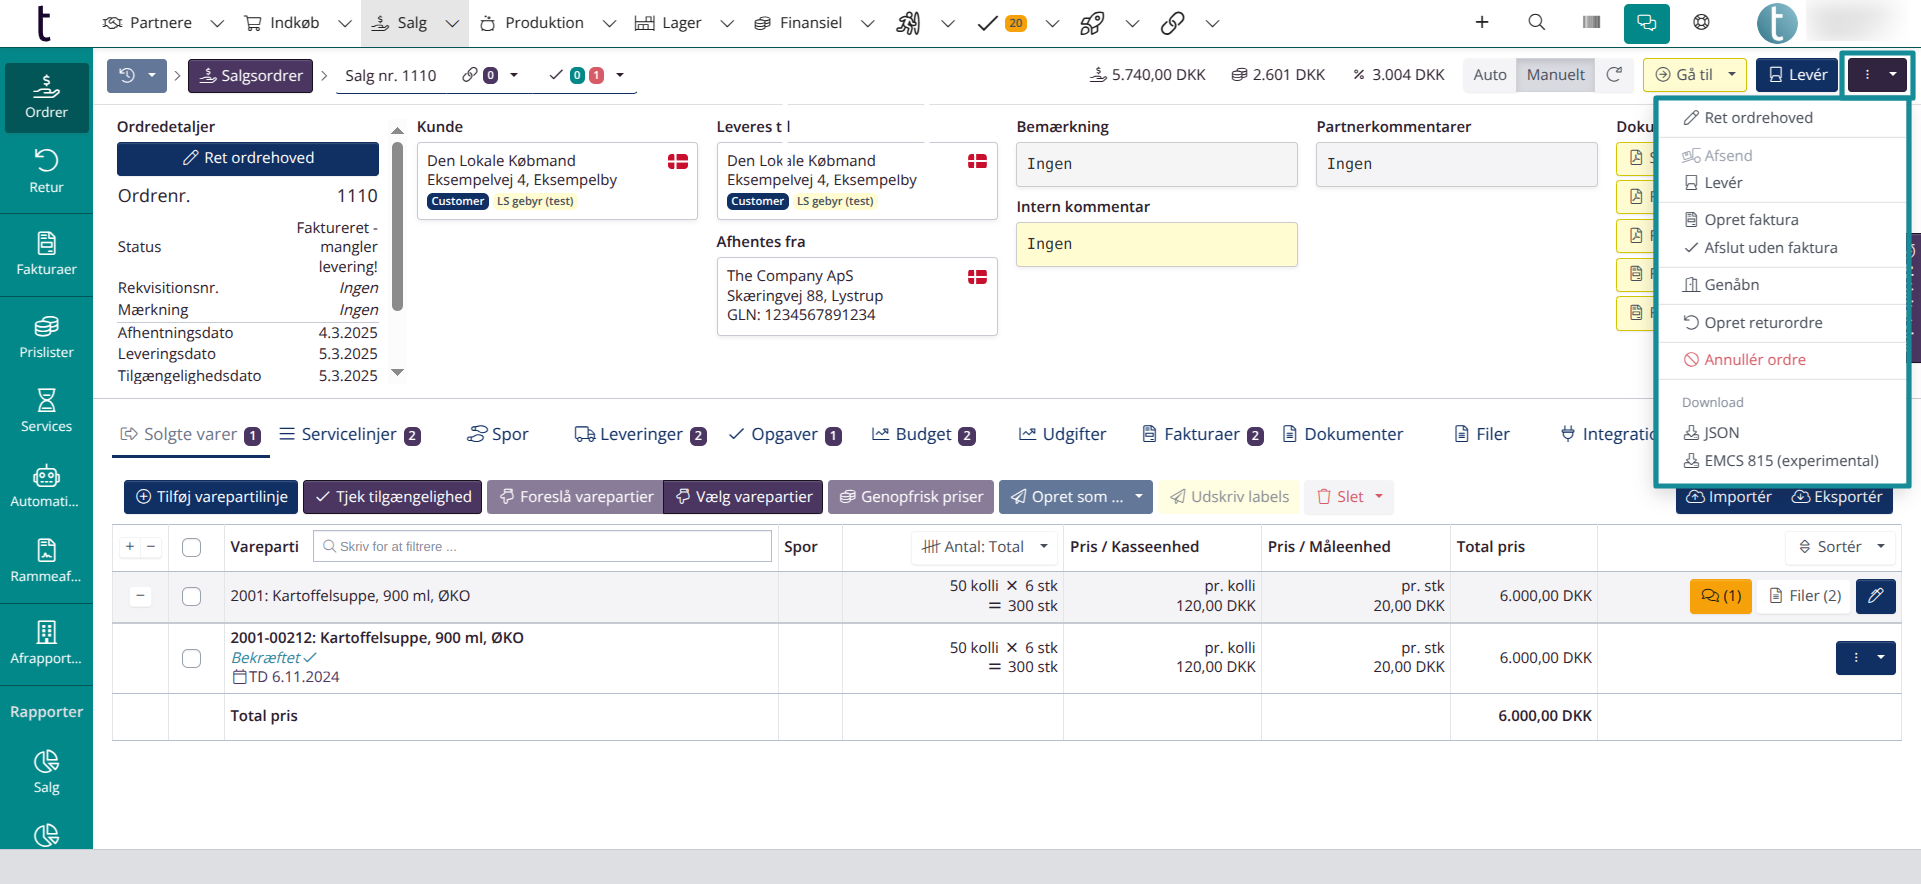Open Afrapportering in the sidebar
1921x884 pixels.
coord(46,643)
